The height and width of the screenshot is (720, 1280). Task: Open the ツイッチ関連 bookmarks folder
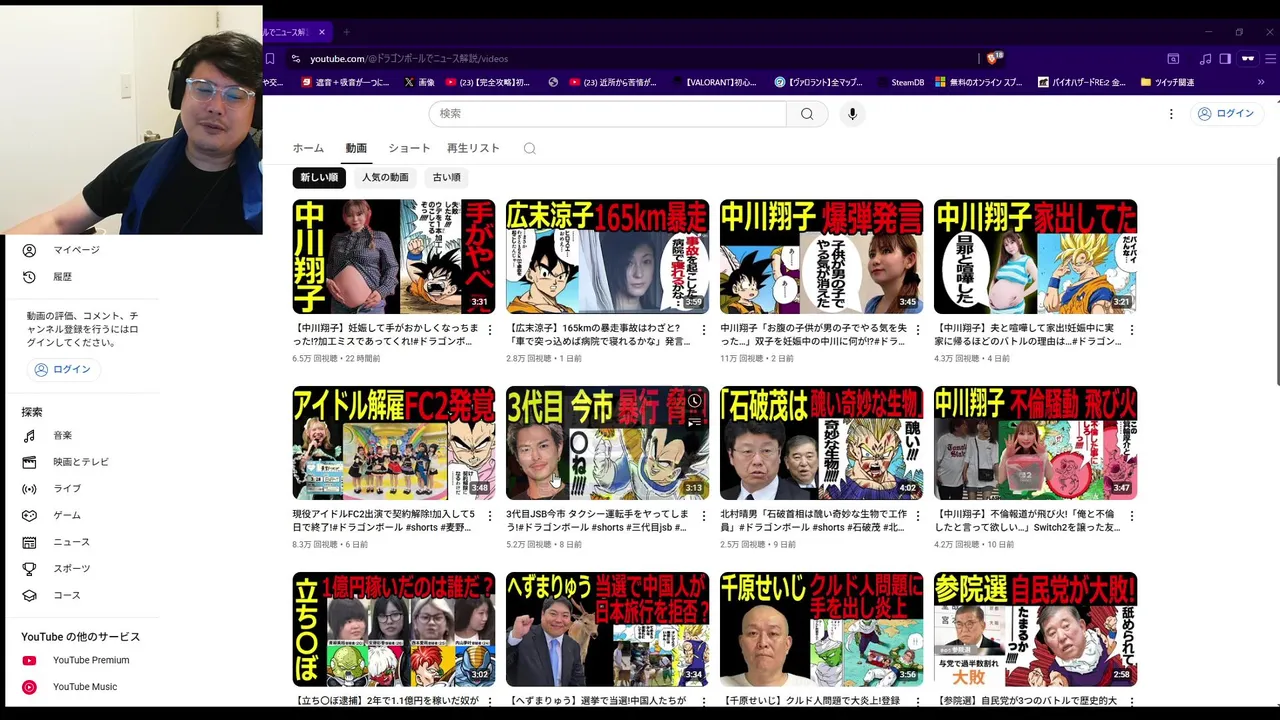pos(1168,82)
